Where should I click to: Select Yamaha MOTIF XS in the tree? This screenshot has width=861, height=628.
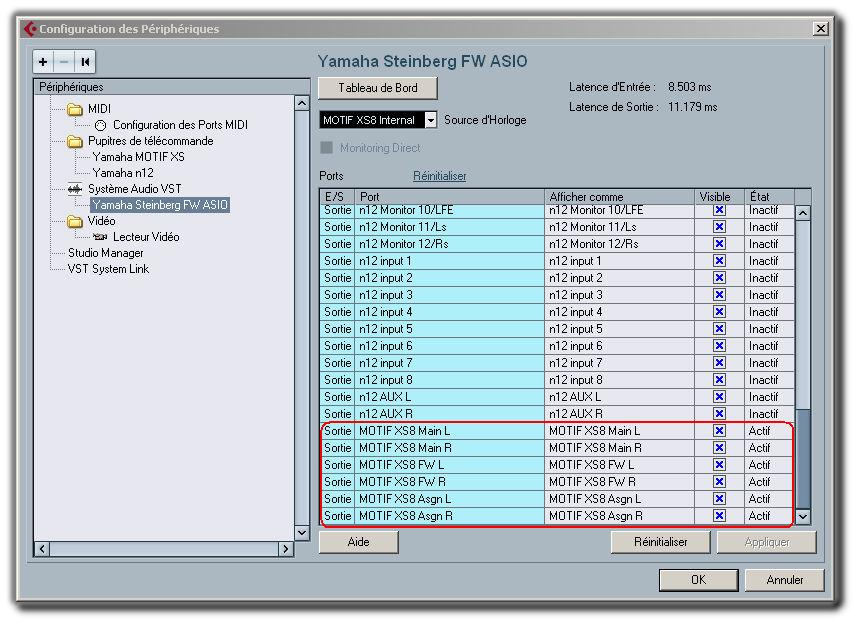click(x=138, y=157)
